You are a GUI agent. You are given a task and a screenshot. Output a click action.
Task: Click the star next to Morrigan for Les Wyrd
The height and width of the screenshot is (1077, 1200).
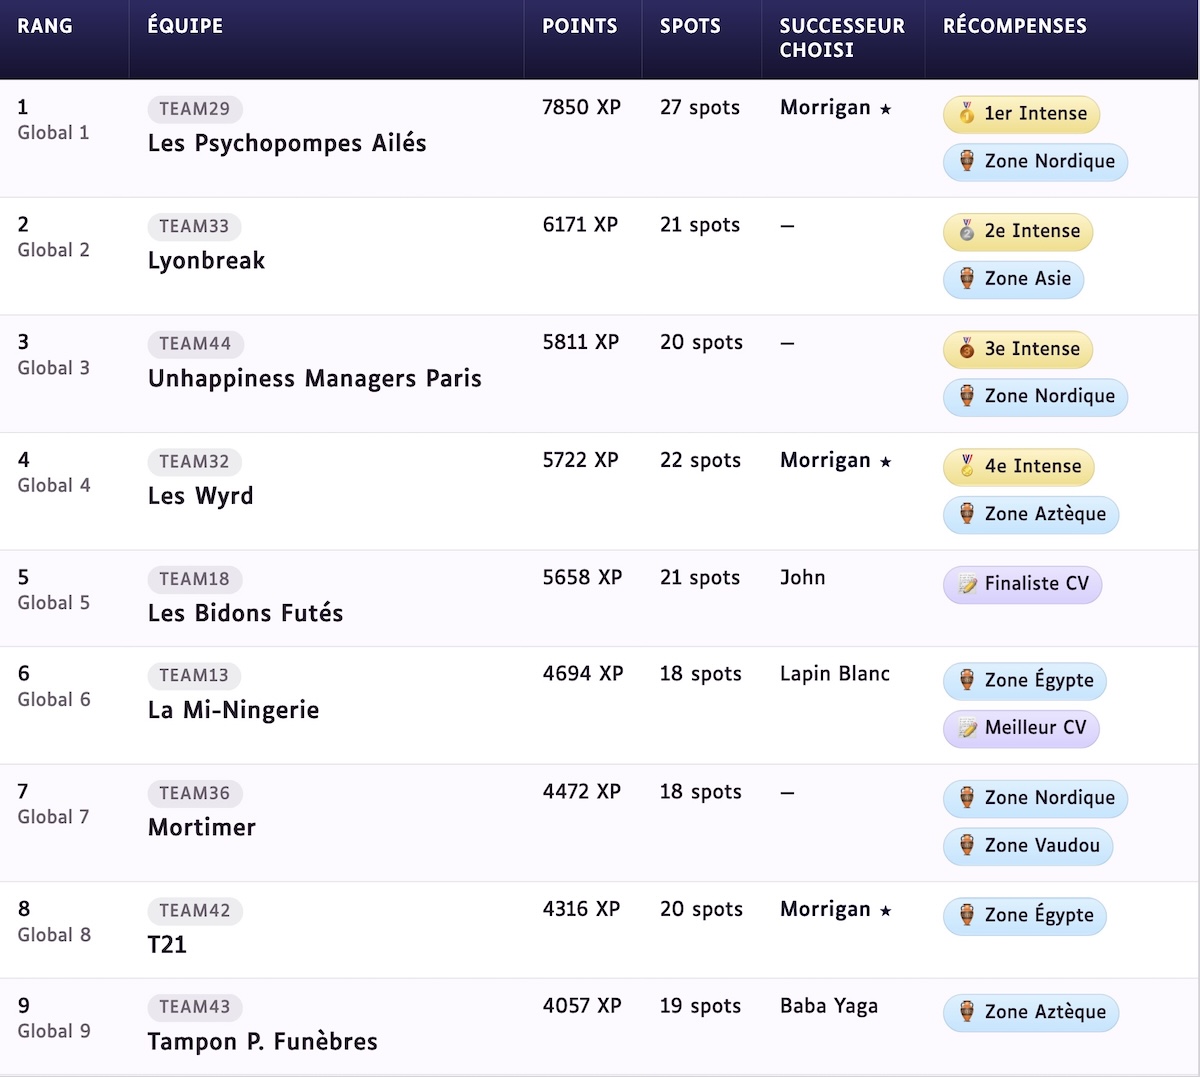(885, 462)
